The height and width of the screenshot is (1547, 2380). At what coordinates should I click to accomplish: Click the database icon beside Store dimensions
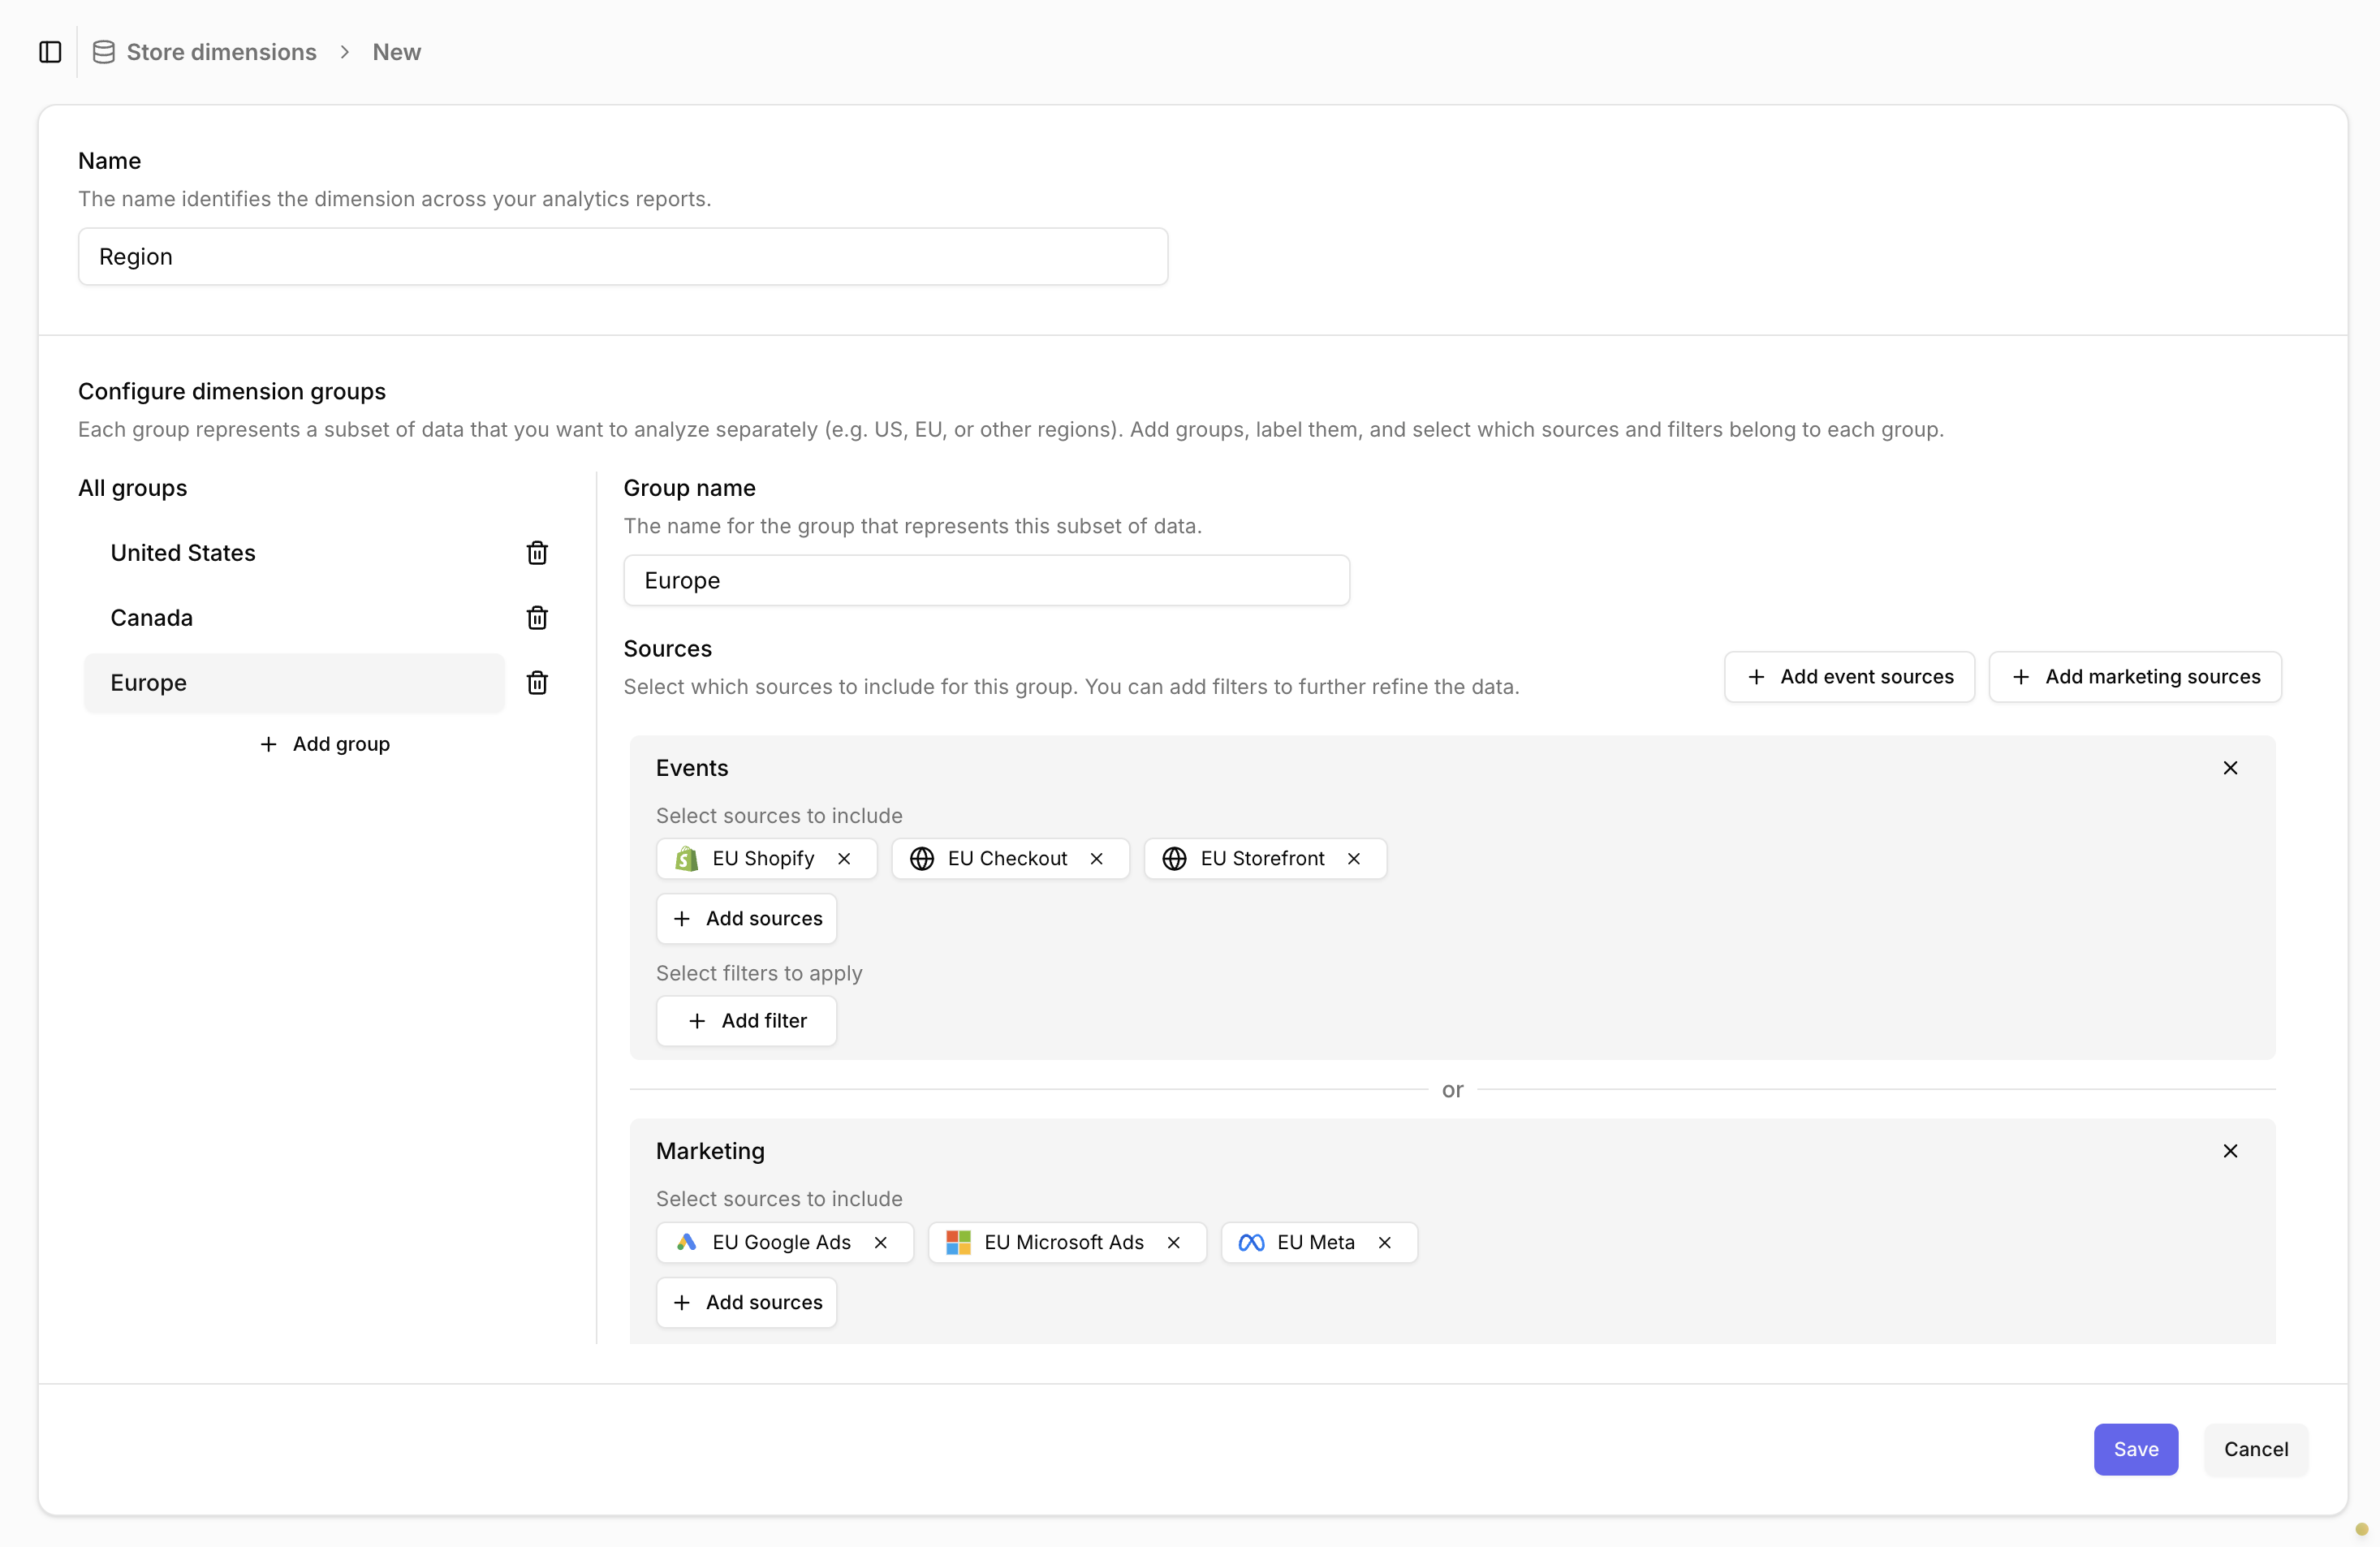point(102,51)
